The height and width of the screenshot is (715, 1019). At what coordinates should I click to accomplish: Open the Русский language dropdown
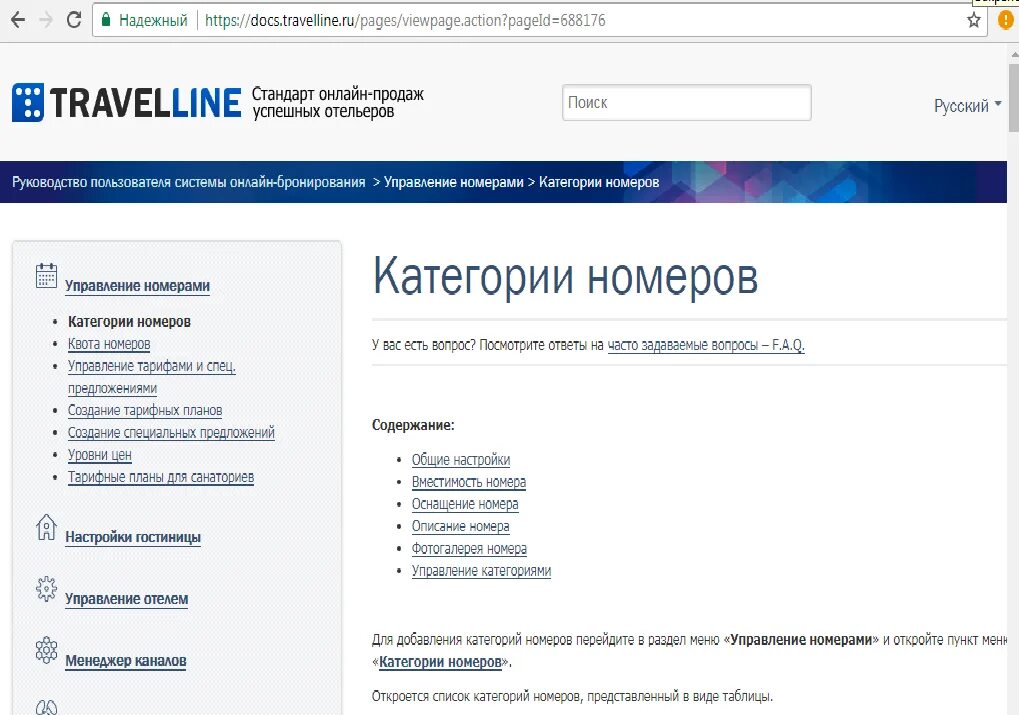pyautogui.click(x=968, y=105)
